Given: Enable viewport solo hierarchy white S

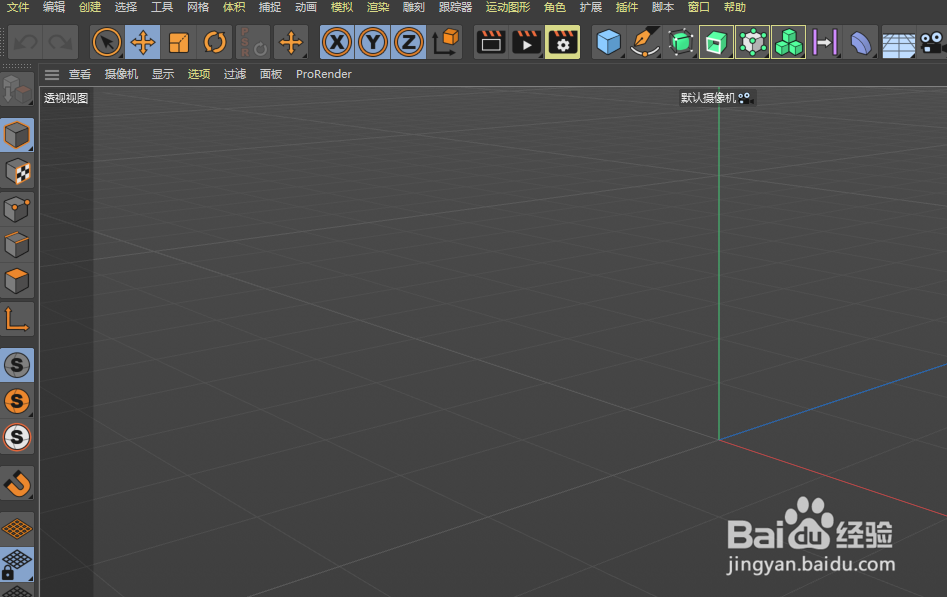Looking at the screenshot, I should click(17, 437).
